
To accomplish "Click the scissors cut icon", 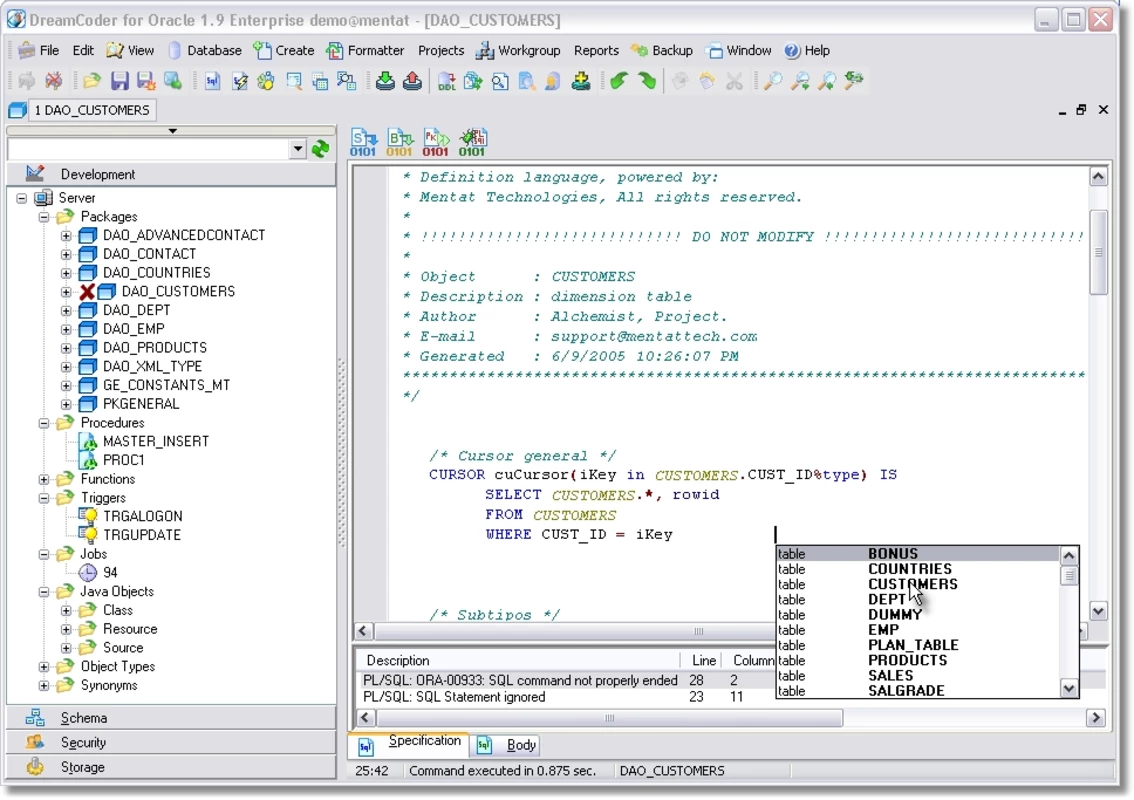I will 734,81.
